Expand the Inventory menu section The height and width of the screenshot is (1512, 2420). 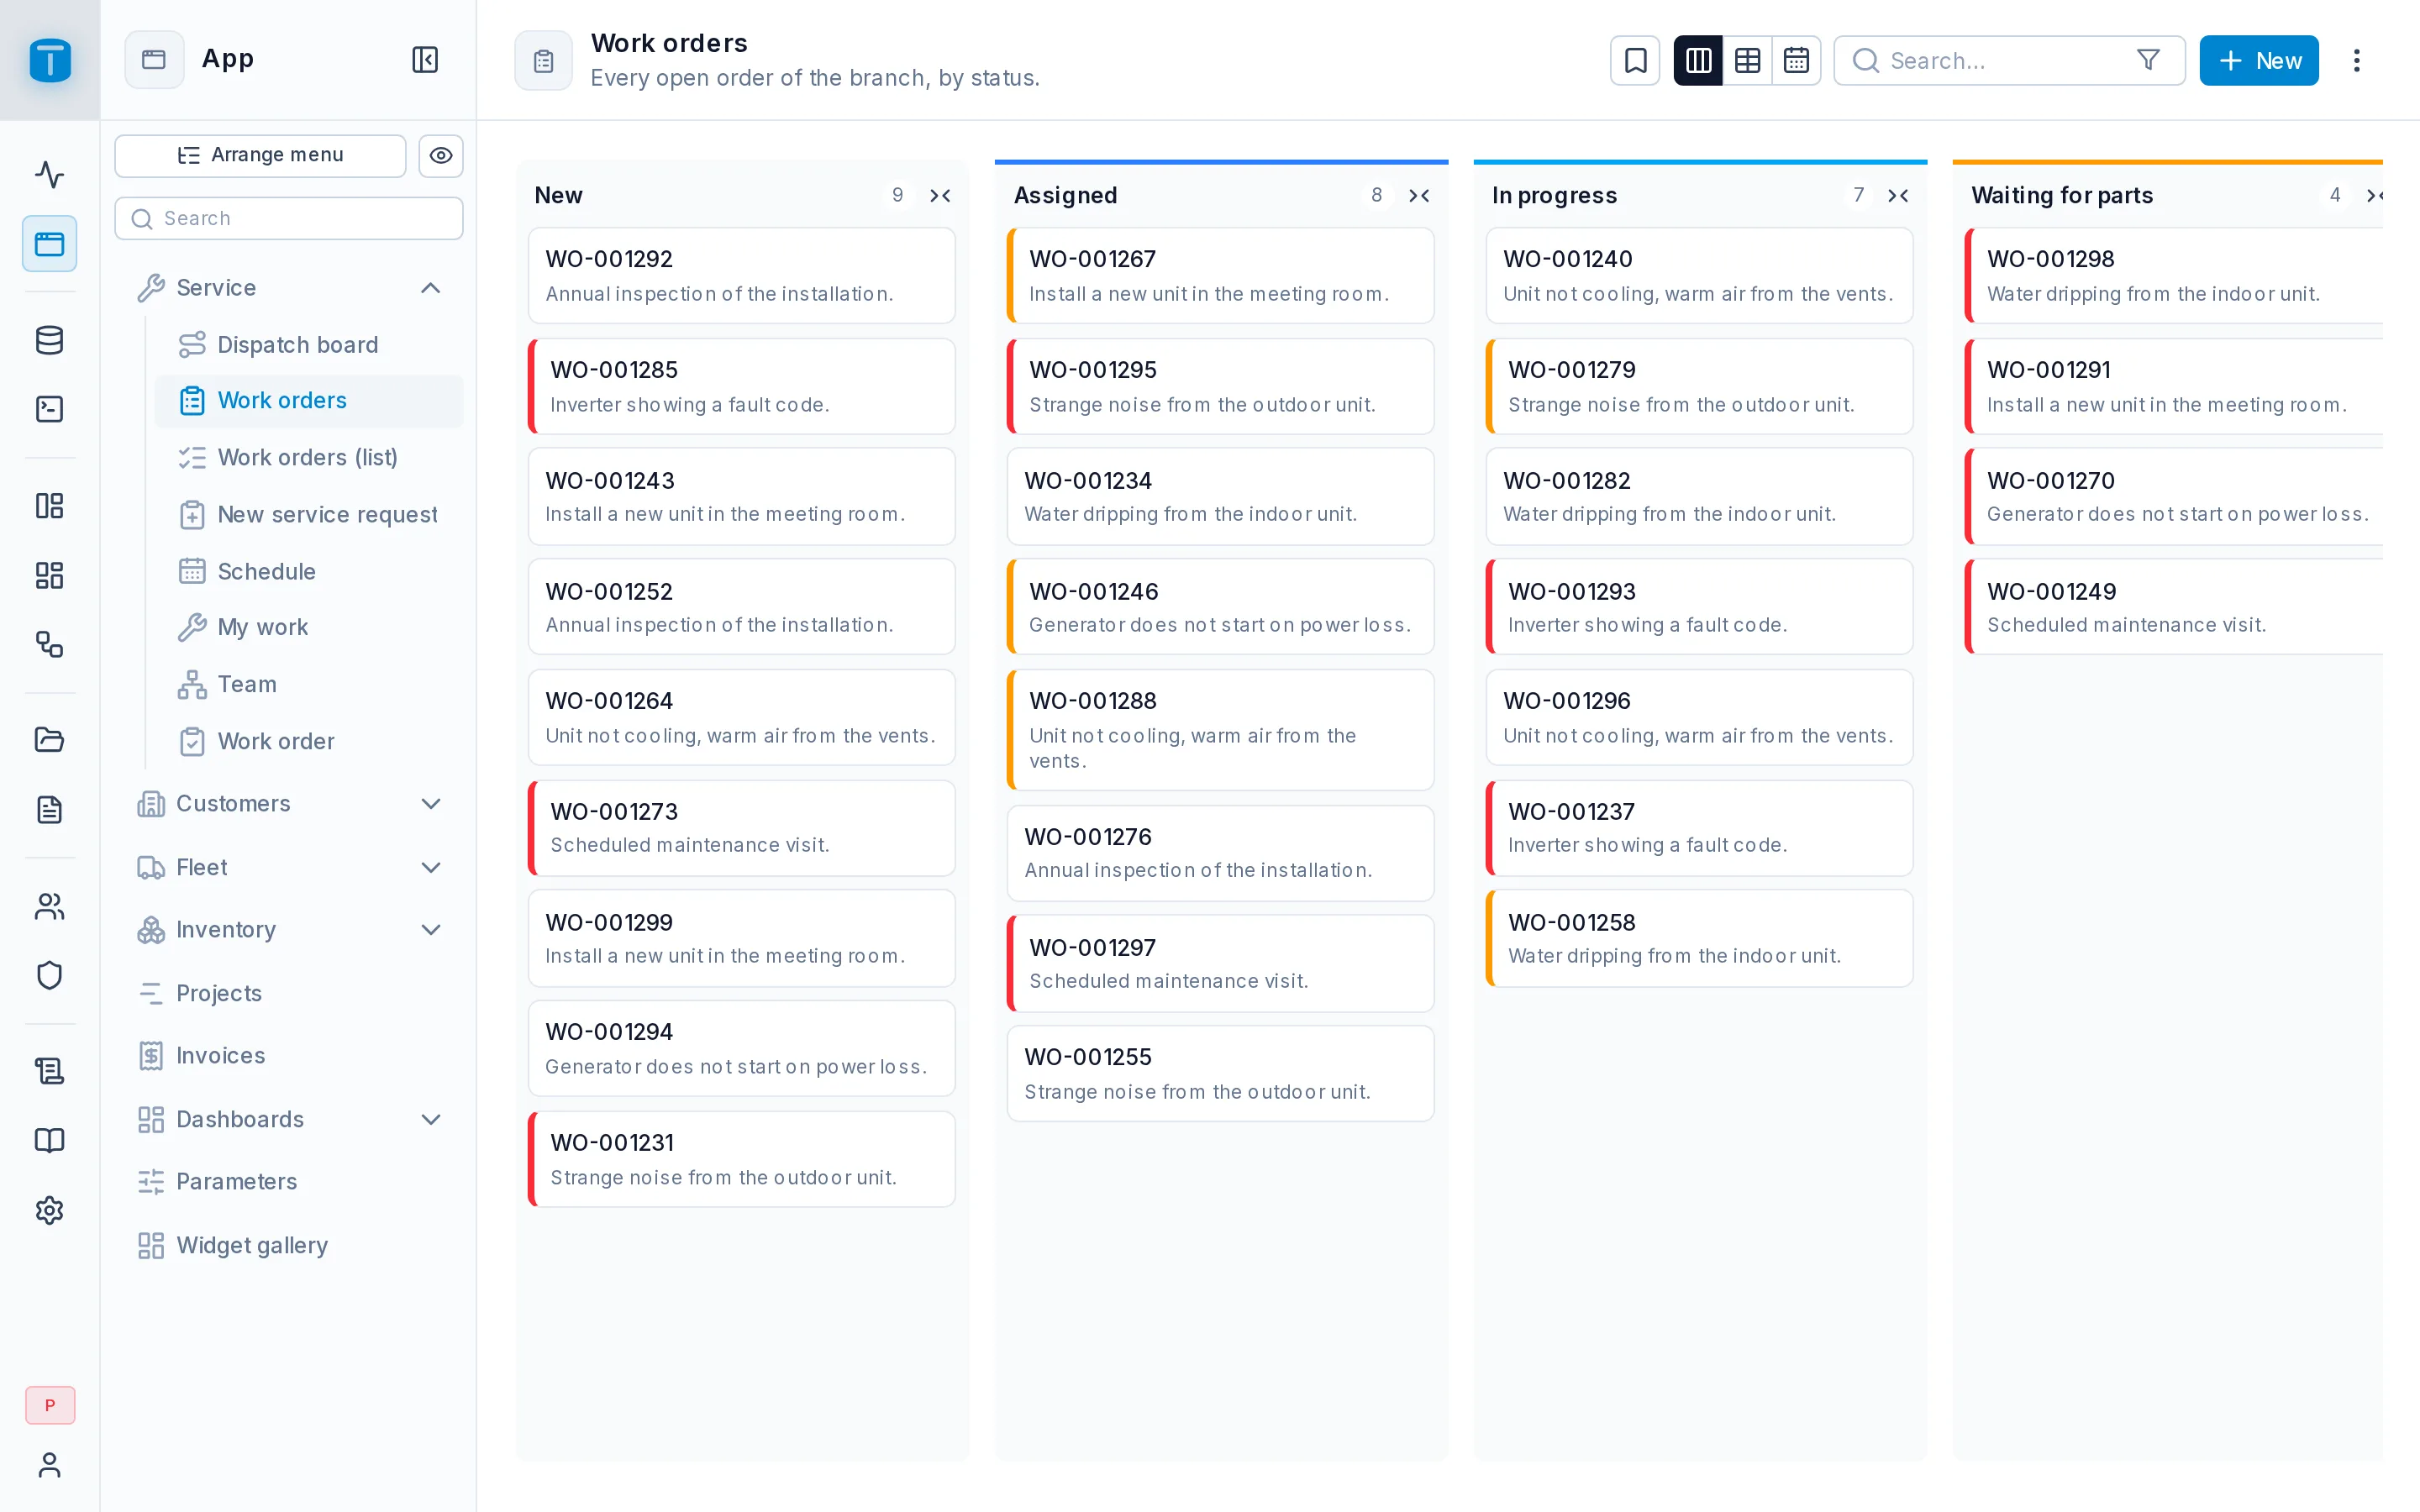click(430, 929)
